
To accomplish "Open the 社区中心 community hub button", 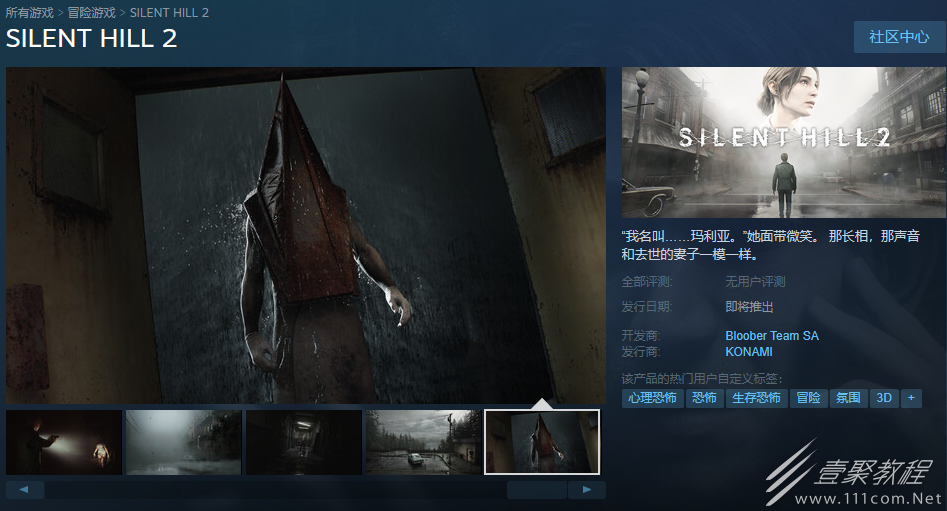I will (x=899, y=37).
